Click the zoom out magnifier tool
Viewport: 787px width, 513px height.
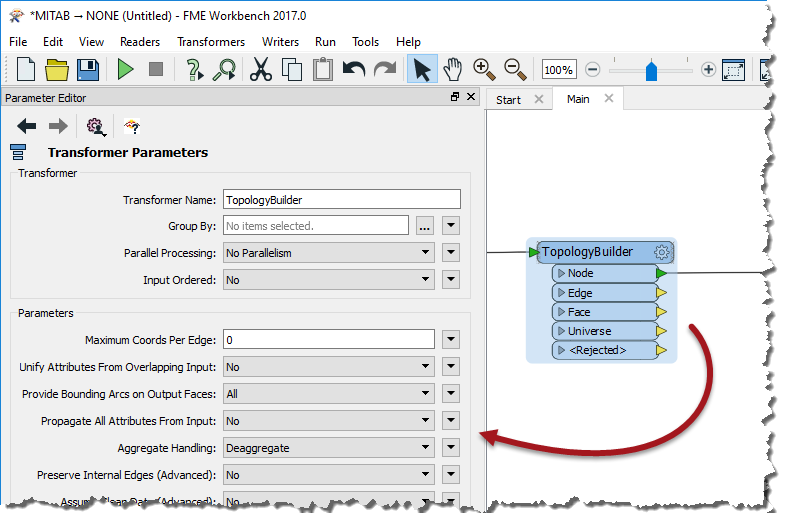515,69
